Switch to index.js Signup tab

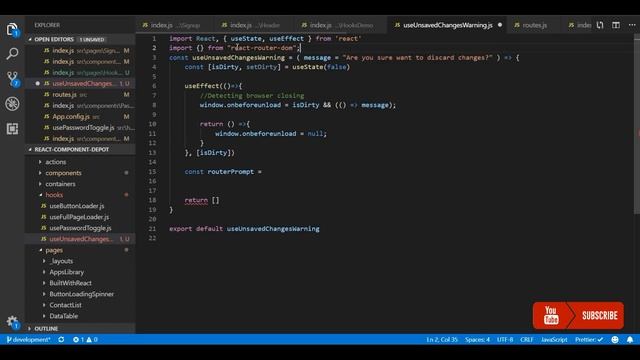pos(175,25)
